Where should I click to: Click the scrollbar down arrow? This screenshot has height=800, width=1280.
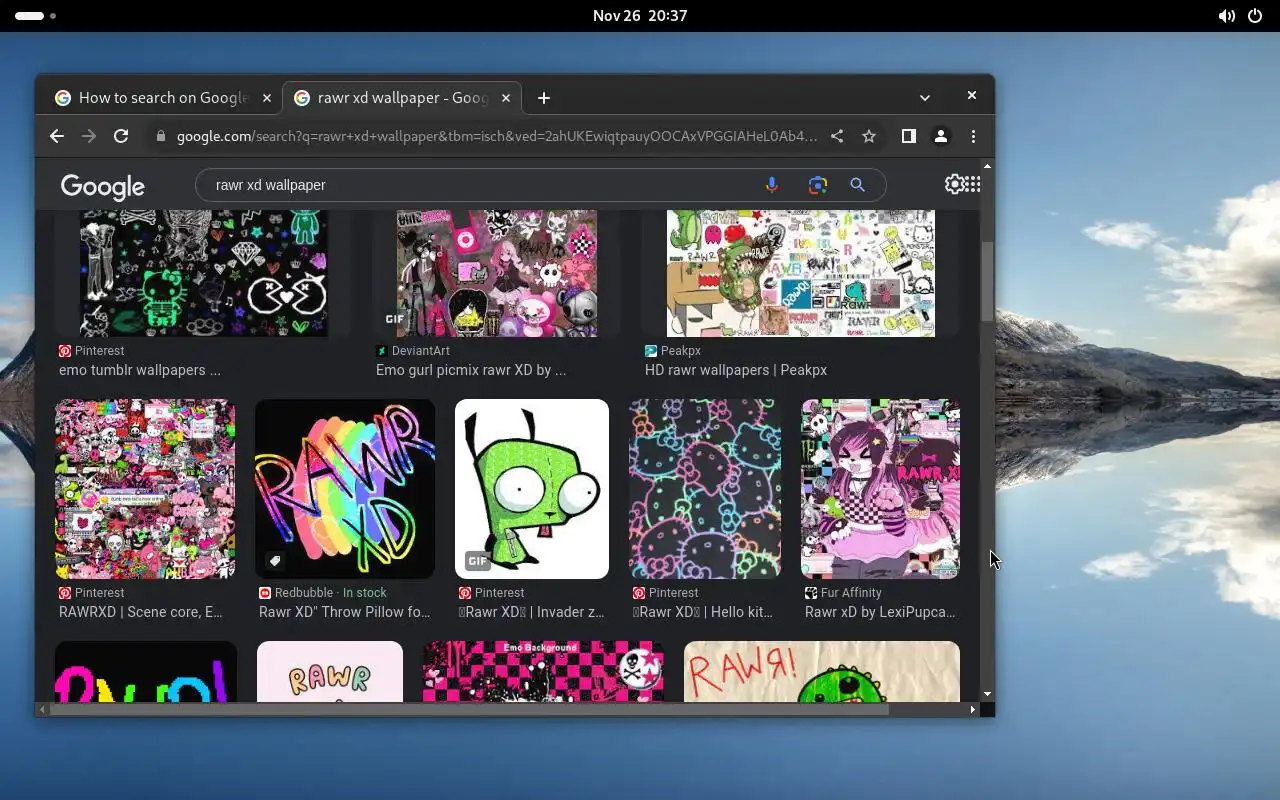[x=988, y=694]
